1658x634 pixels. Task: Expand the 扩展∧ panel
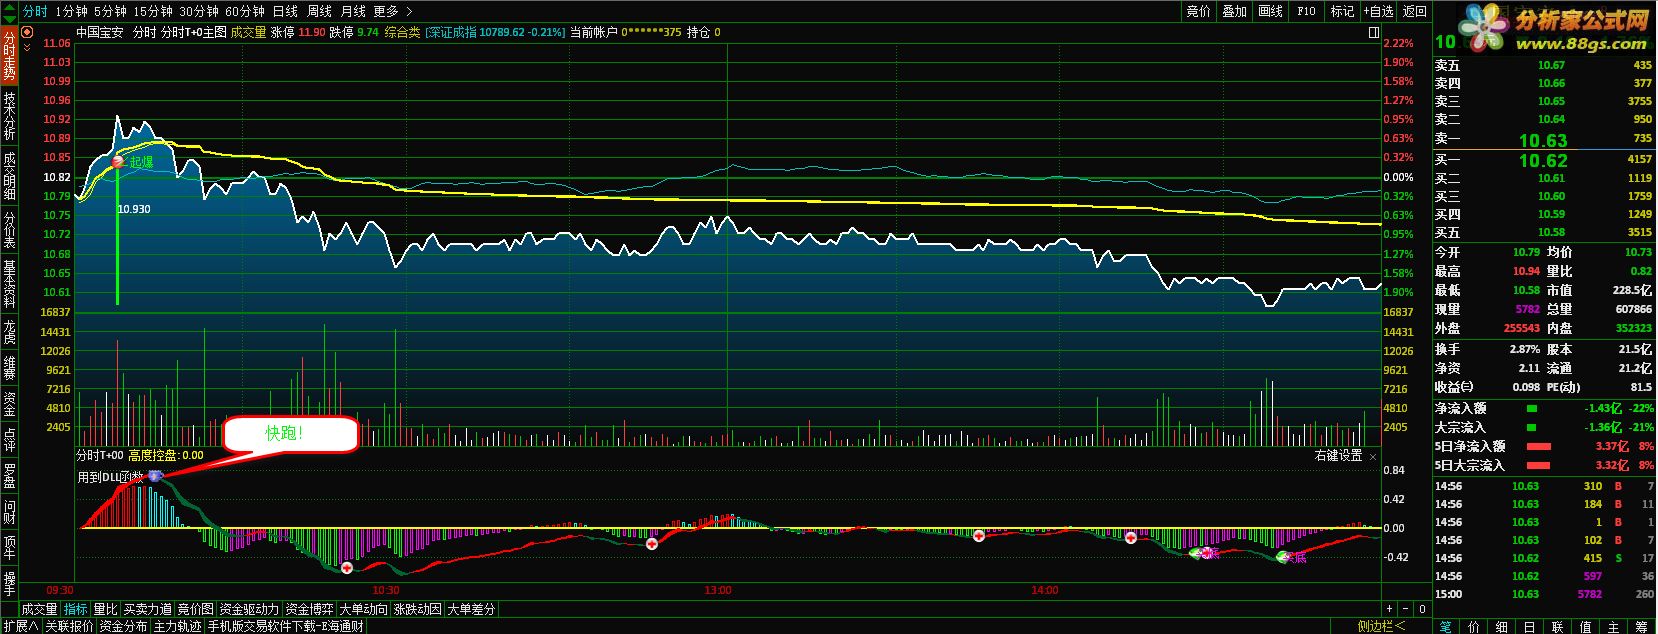click(x=21, y=626)
